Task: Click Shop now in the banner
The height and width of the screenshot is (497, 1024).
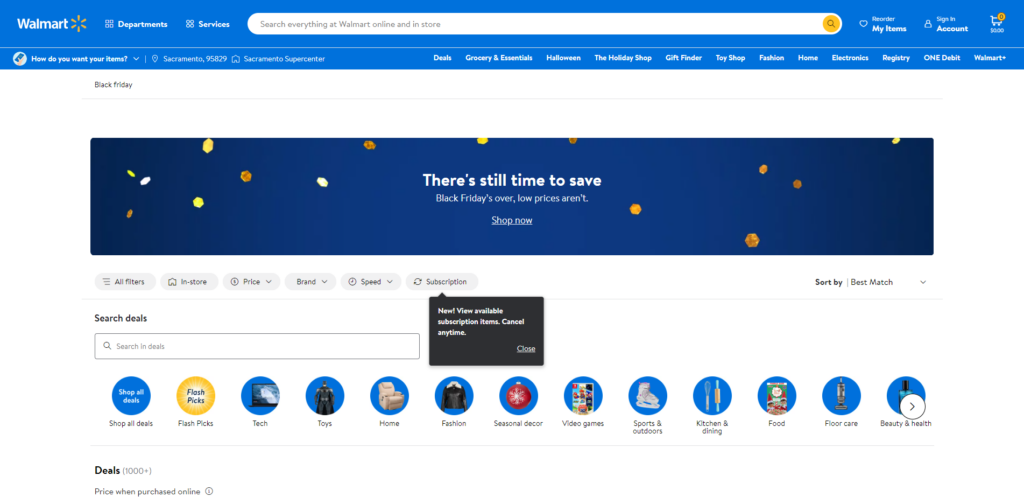Action: point(511,221)
